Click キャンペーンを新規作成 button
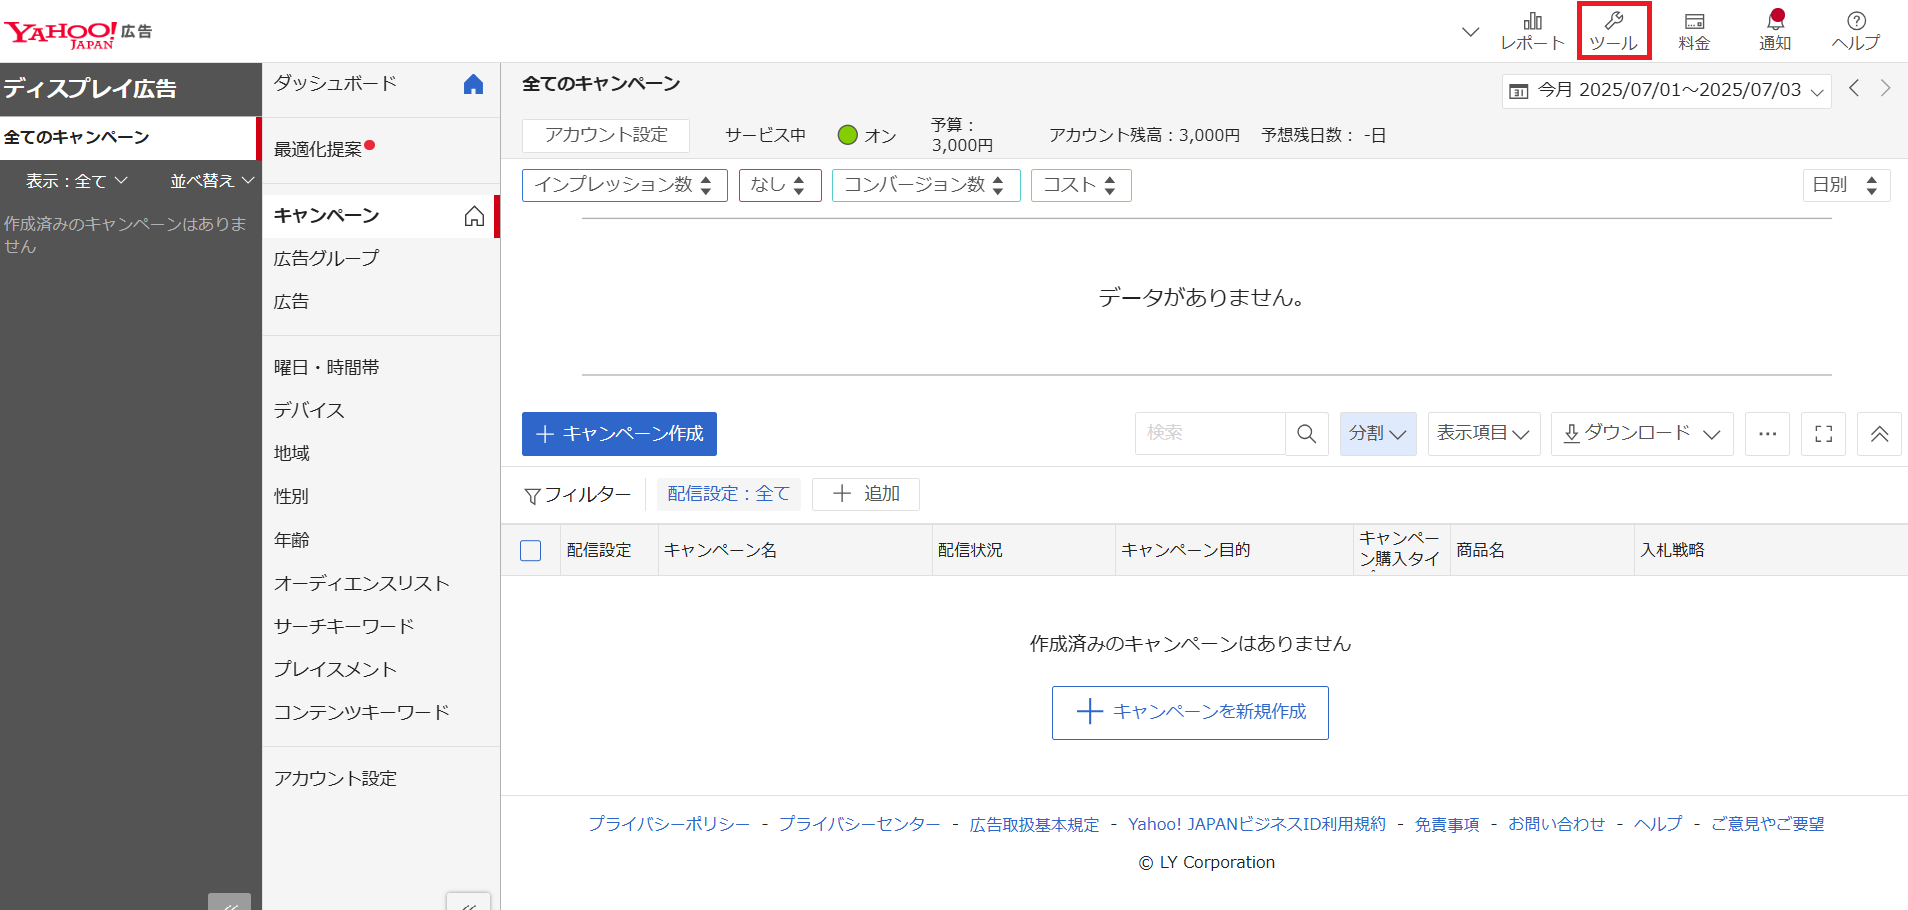The image size is (1908, 910). (x=1190, y=712)
